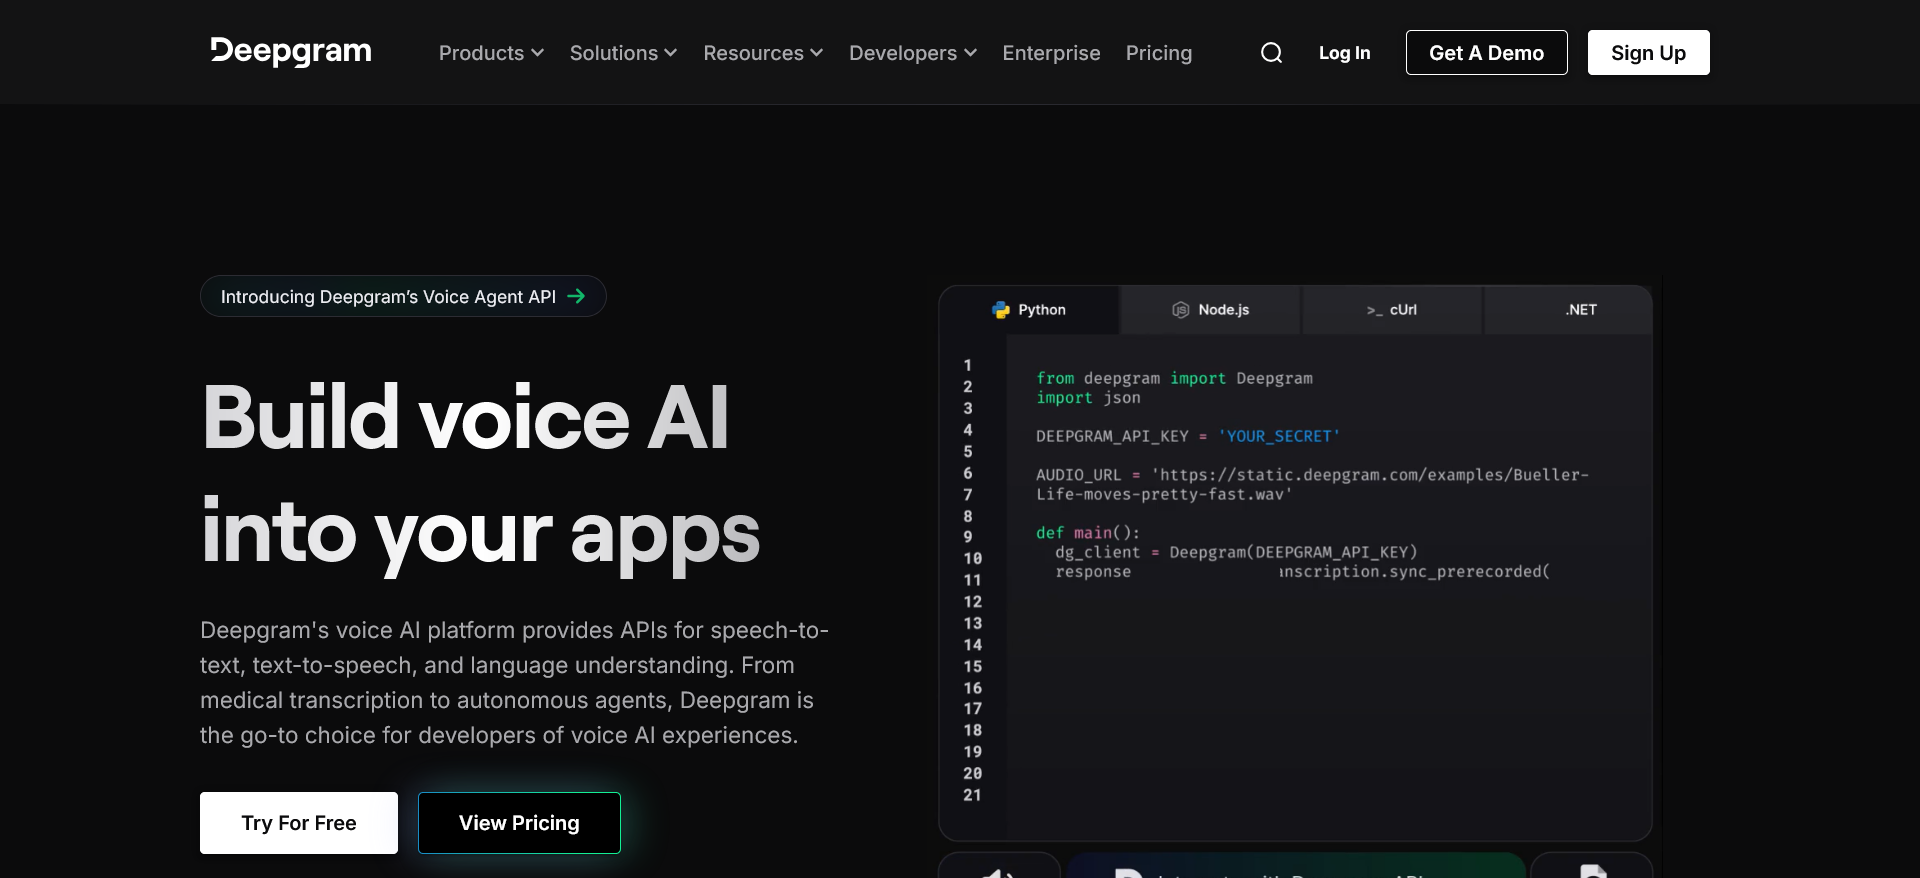Switch to the .NET code tab
The height and width of the screenshot is (878, 1920).
1568,310
